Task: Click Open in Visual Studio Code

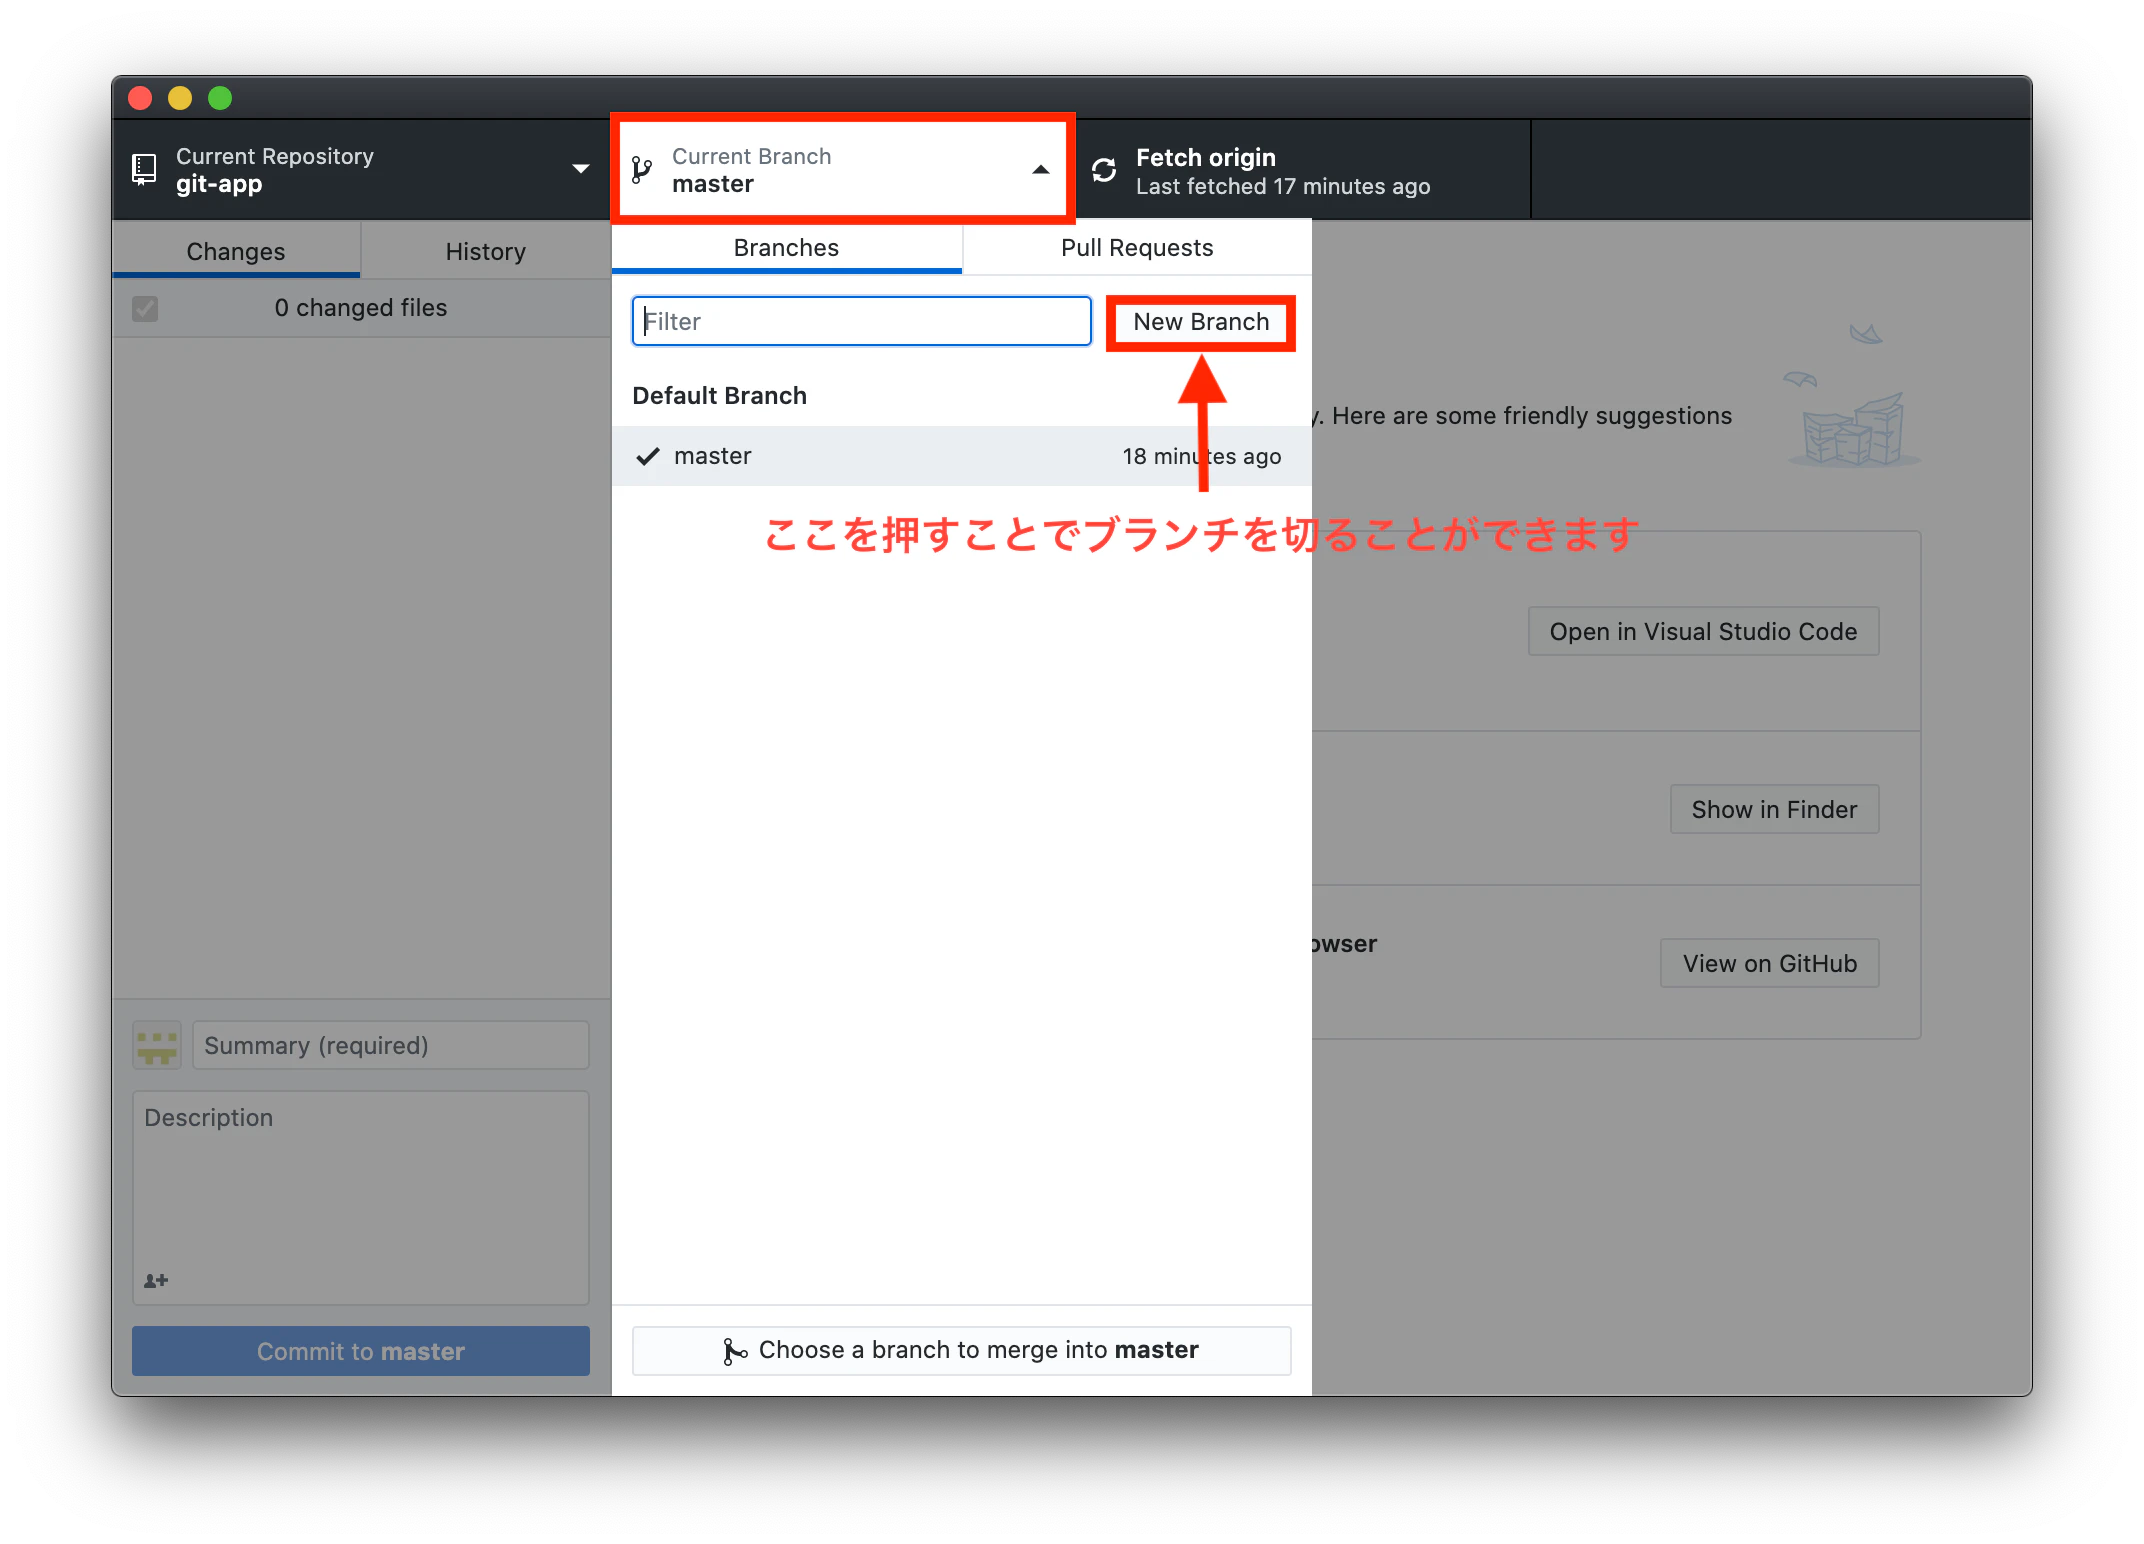Action: pyautogui.click(x=1703, y=630)
